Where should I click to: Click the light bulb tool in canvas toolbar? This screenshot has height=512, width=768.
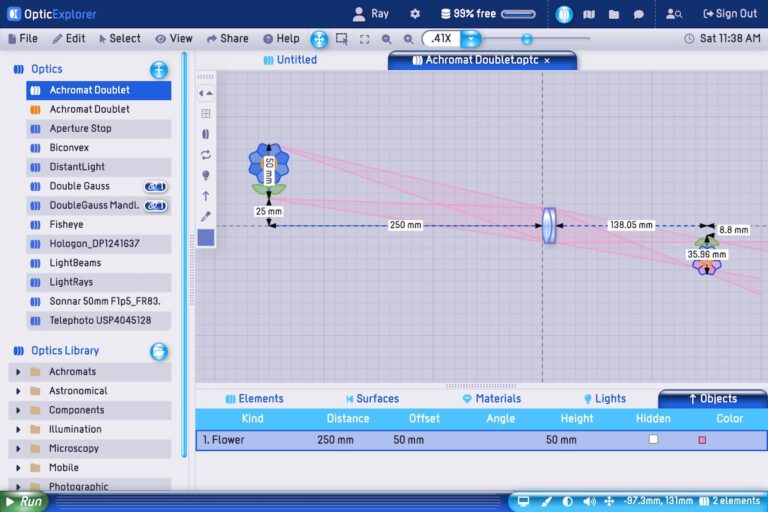206,175
